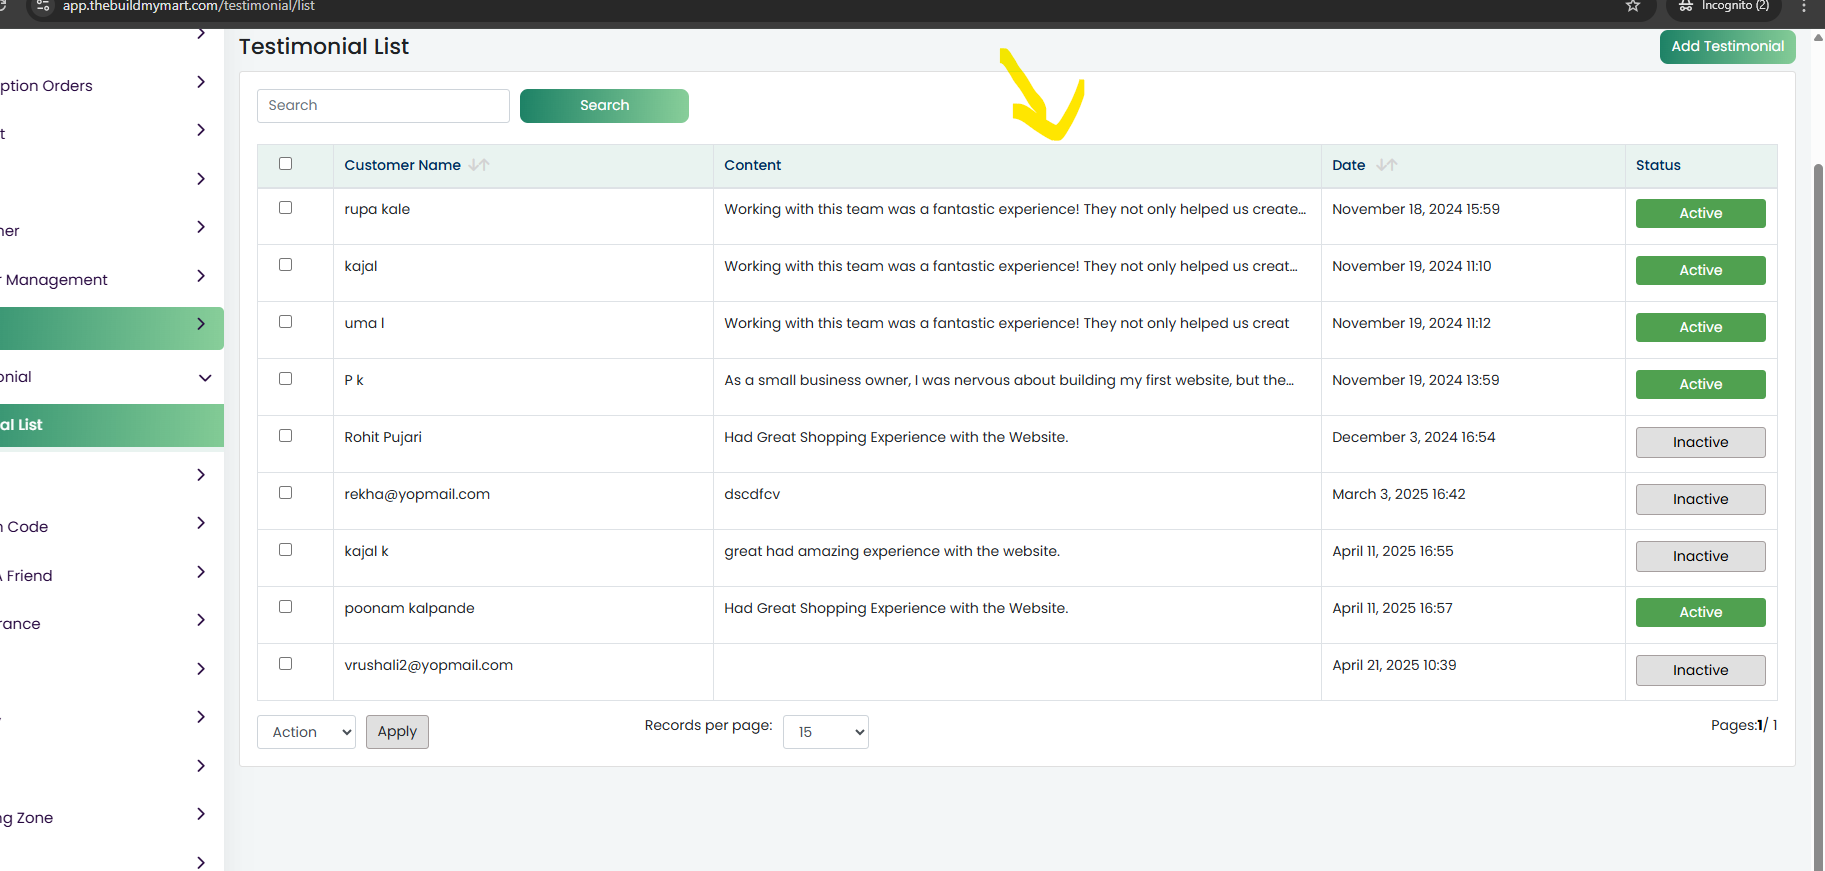
Task: Click the 'April 21, 2025 10:39' date cell
Action: point(1394,665)
